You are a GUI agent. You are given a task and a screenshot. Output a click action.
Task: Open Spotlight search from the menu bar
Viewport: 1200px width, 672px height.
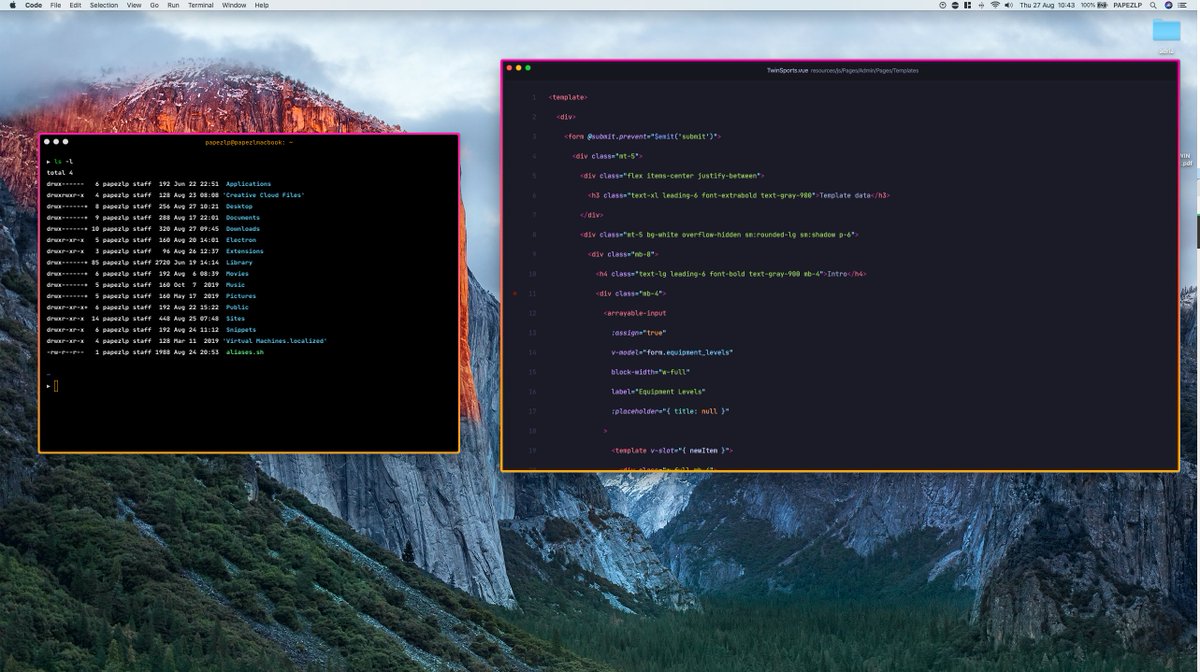(1153, 5)
